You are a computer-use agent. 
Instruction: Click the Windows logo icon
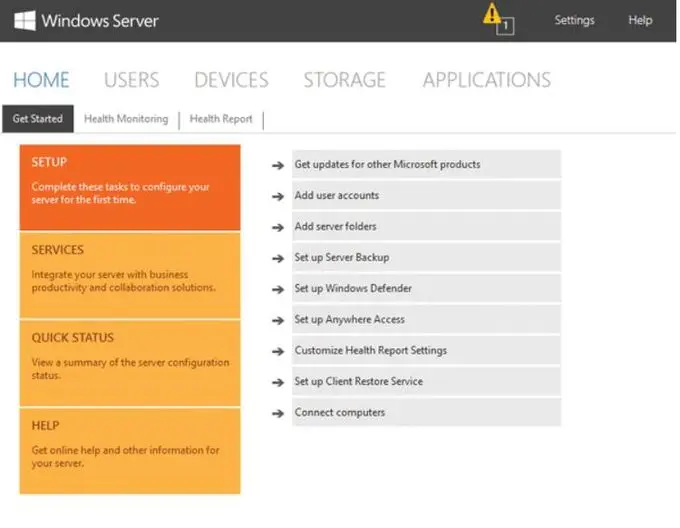point(25,20)
